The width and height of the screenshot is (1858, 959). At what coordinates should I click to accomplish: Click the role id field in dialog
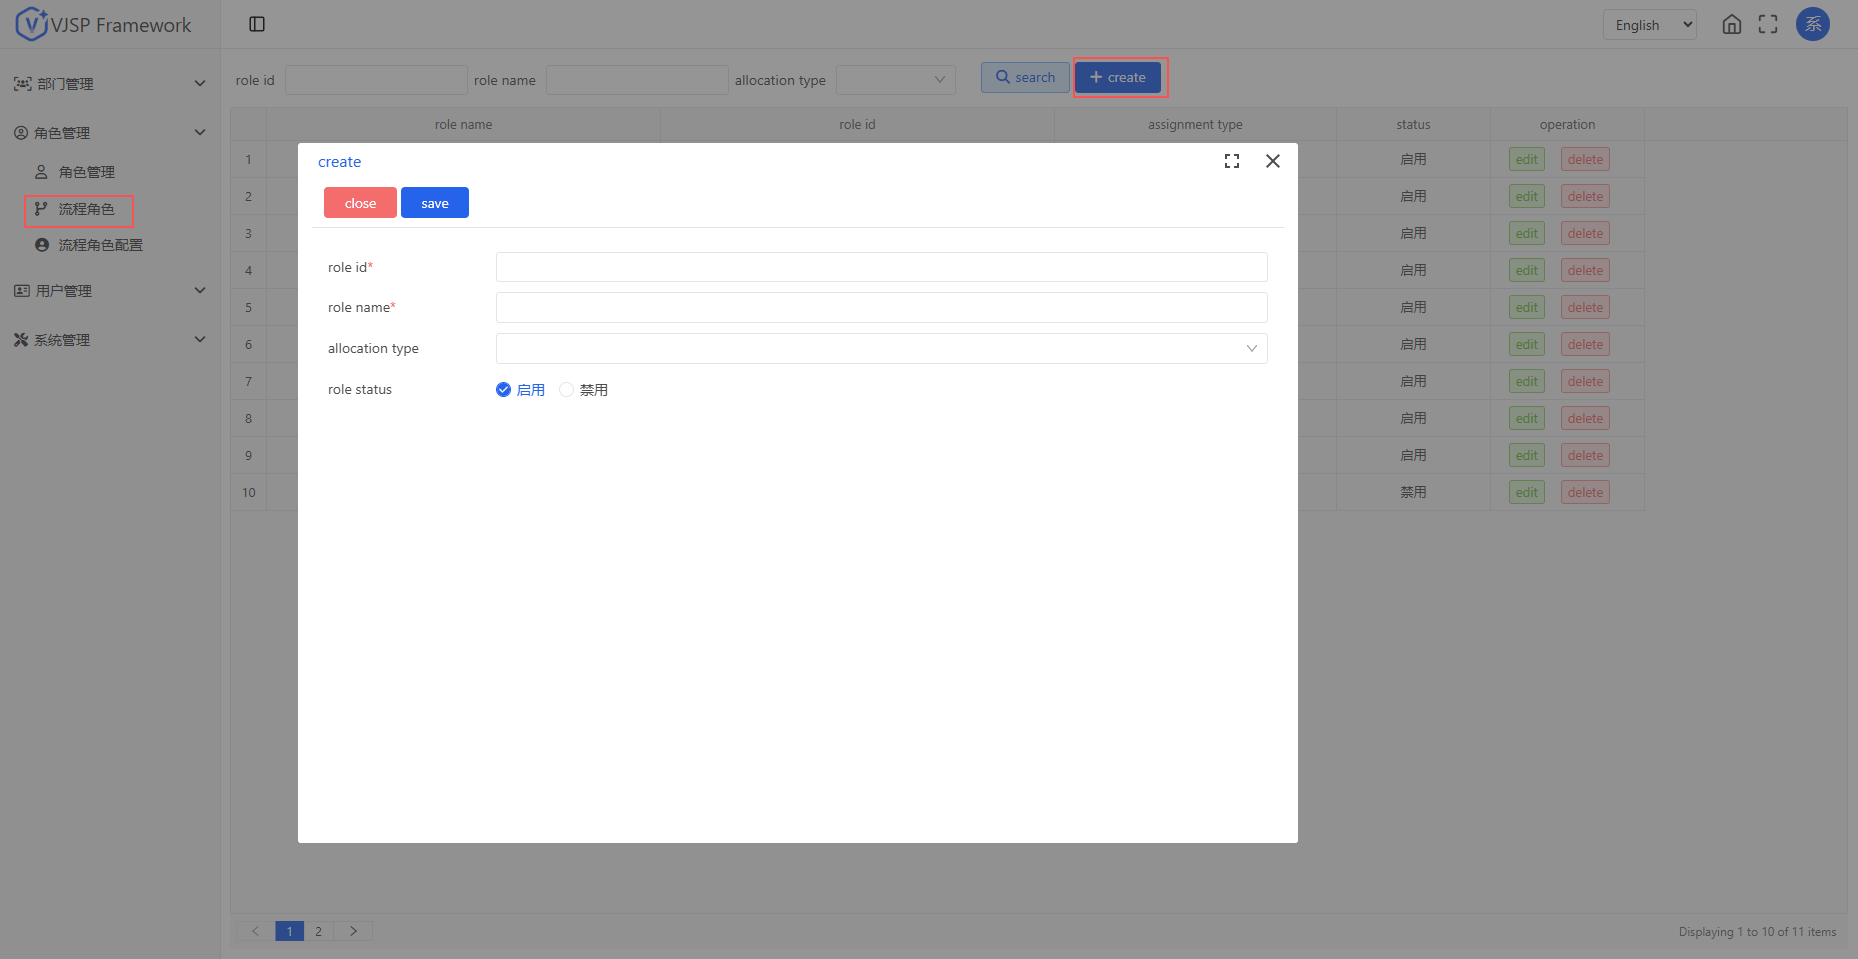pyautogui.click(x=880, y=267)
